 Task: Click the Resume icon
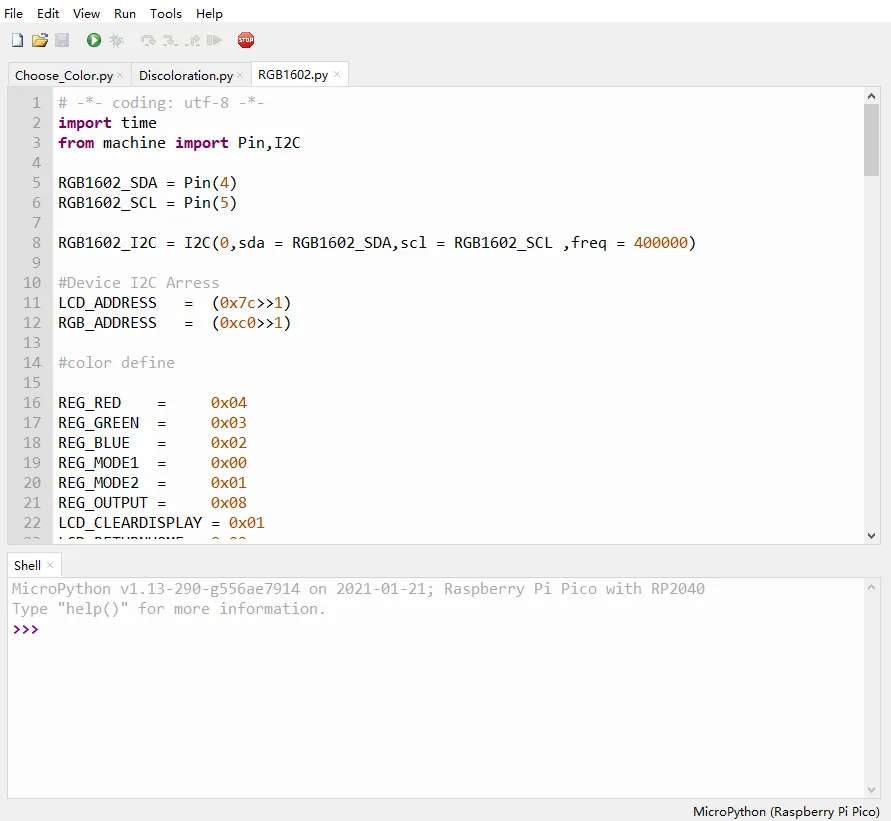click(214, 40)
